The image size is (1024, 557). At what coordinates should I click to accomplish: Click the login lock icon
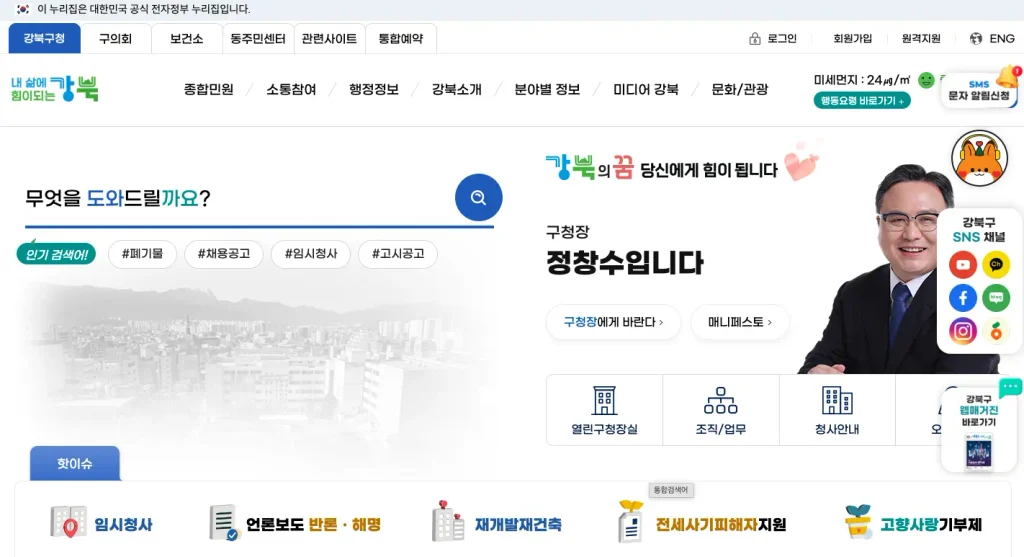point(754,39)
